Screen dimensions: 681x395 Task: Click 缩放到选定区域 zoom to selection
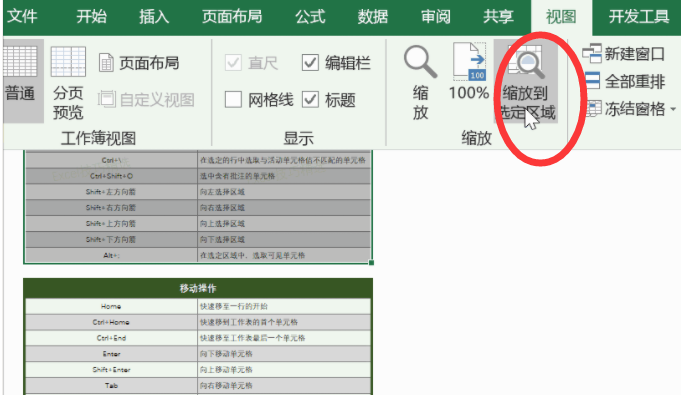point(526,82)
